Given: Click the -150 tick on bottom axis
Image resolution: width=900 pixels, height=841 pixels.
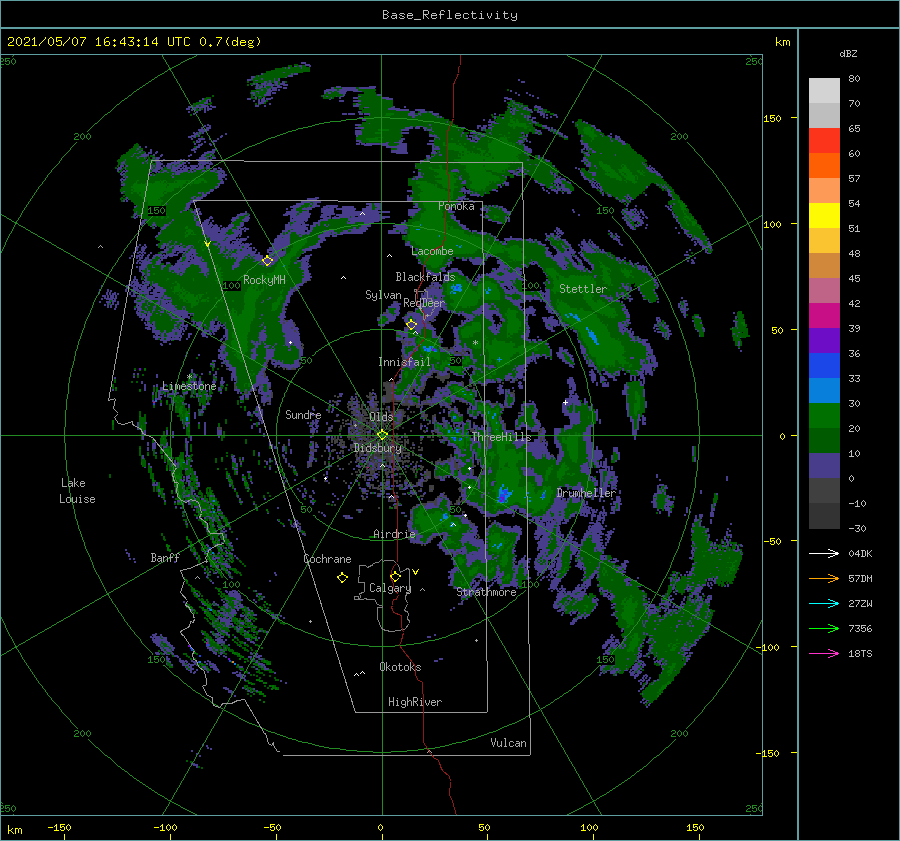Looking at the screenshot, I should pyautogui.click(x=59, y=827).
